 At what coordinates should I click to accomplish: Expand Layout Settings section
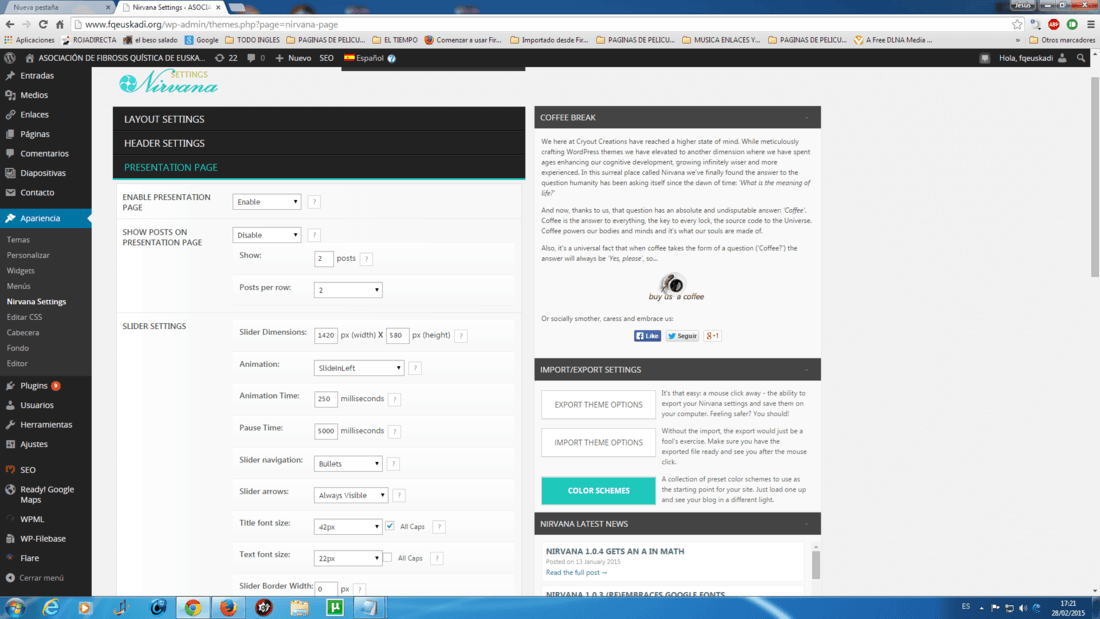[x=318, y=119]
